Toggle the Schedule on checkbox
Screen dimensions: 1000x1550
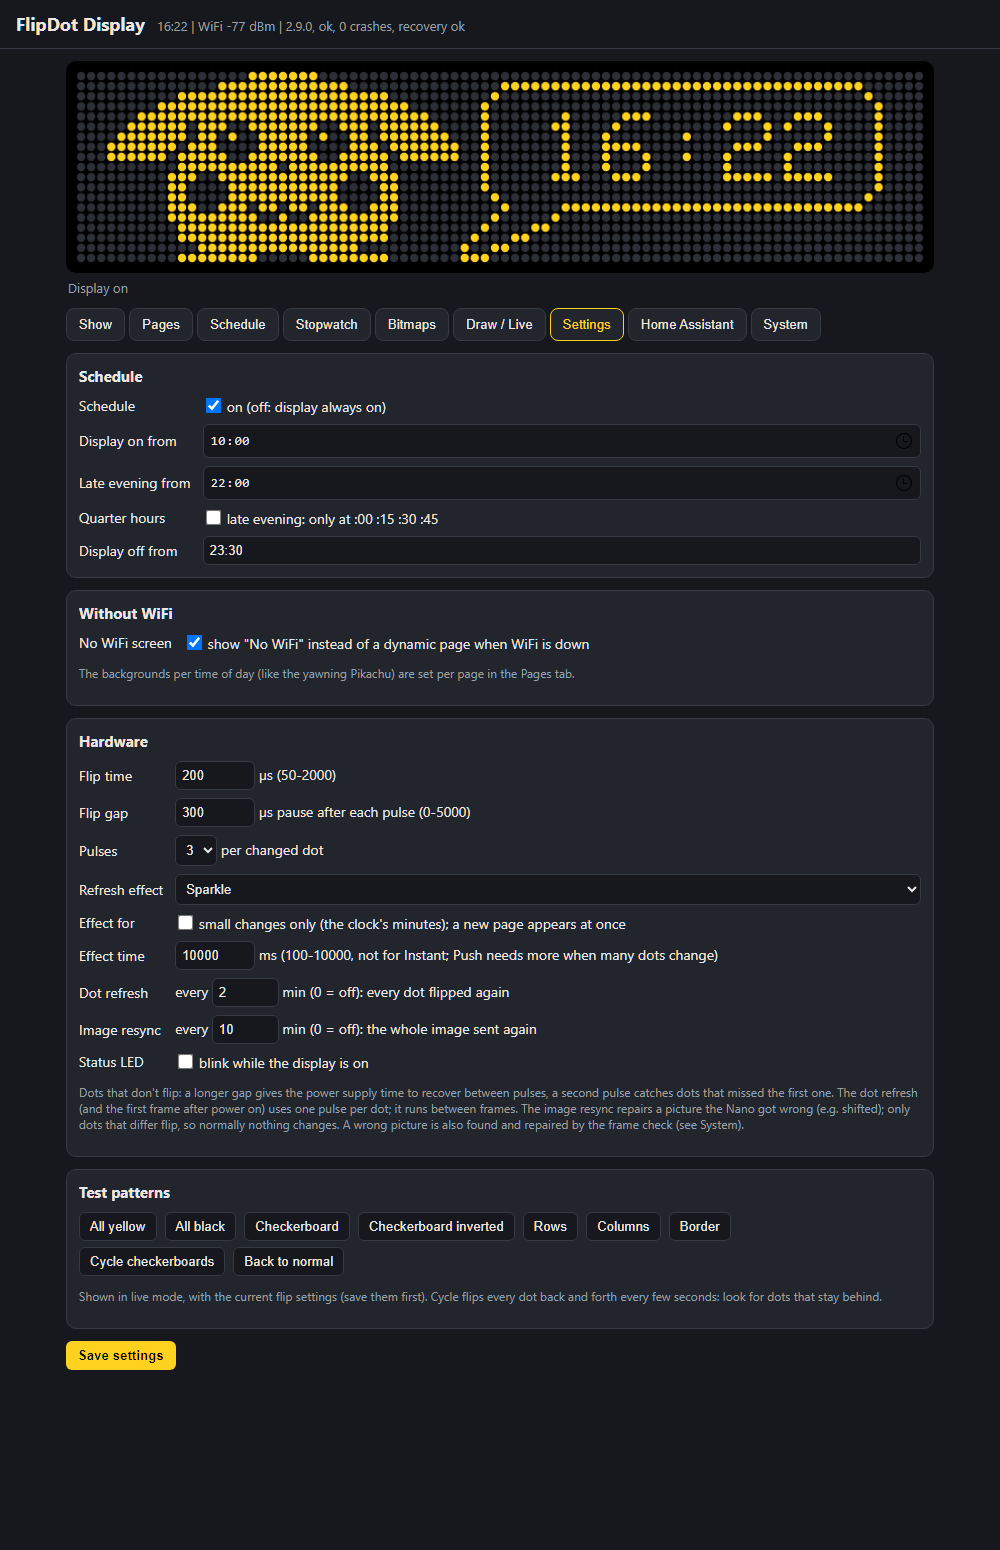pyautogui.click(x=213, y=406)
